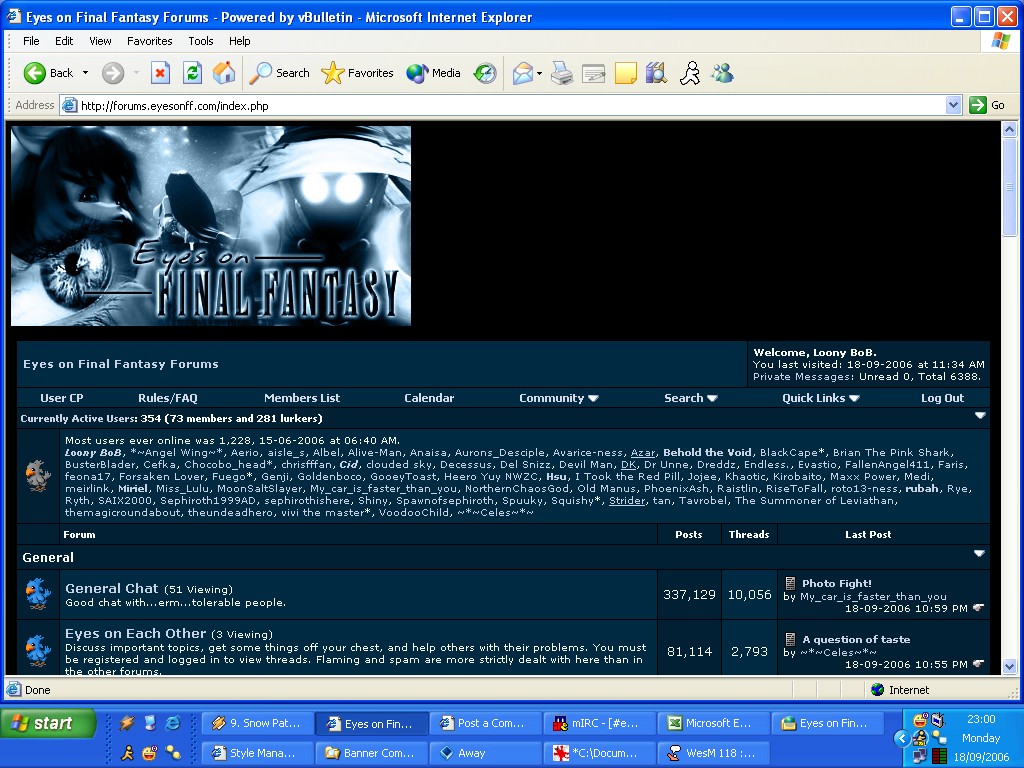View Currently Active Users list link
Viewport: 1024px width, 768px height.
[x=79, y=419]
